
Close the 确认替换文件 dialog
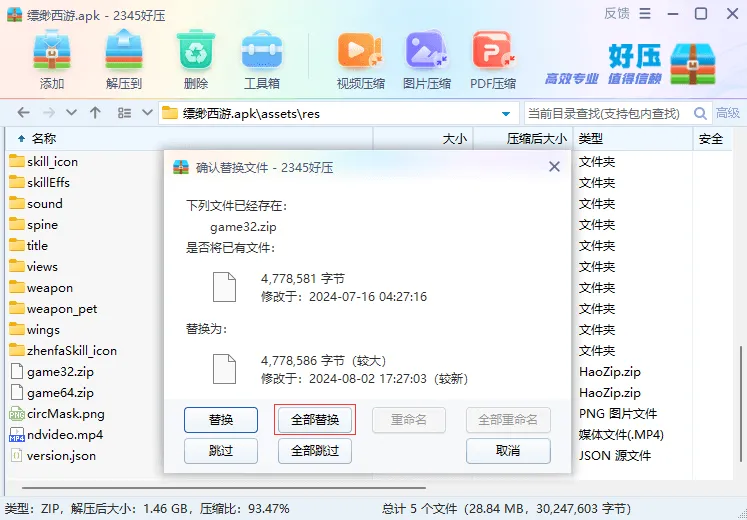click(x=554, y=167)
